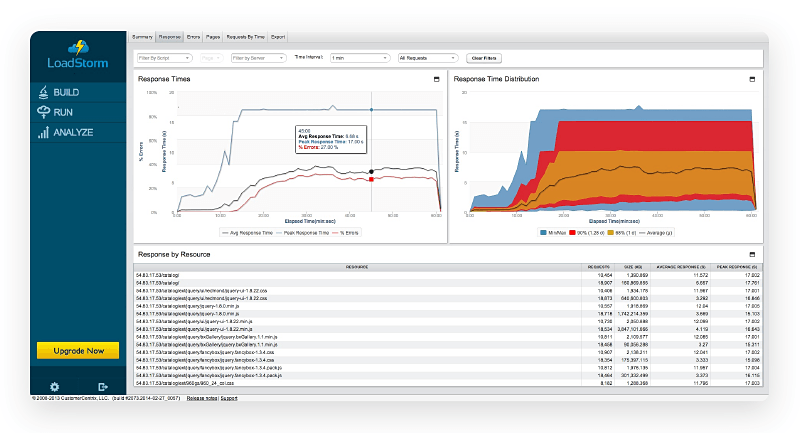Image resolution: width=800 pixels, height=433 pixels.
Task: Sort table by Average Response column
Action: tap(681, 267)
